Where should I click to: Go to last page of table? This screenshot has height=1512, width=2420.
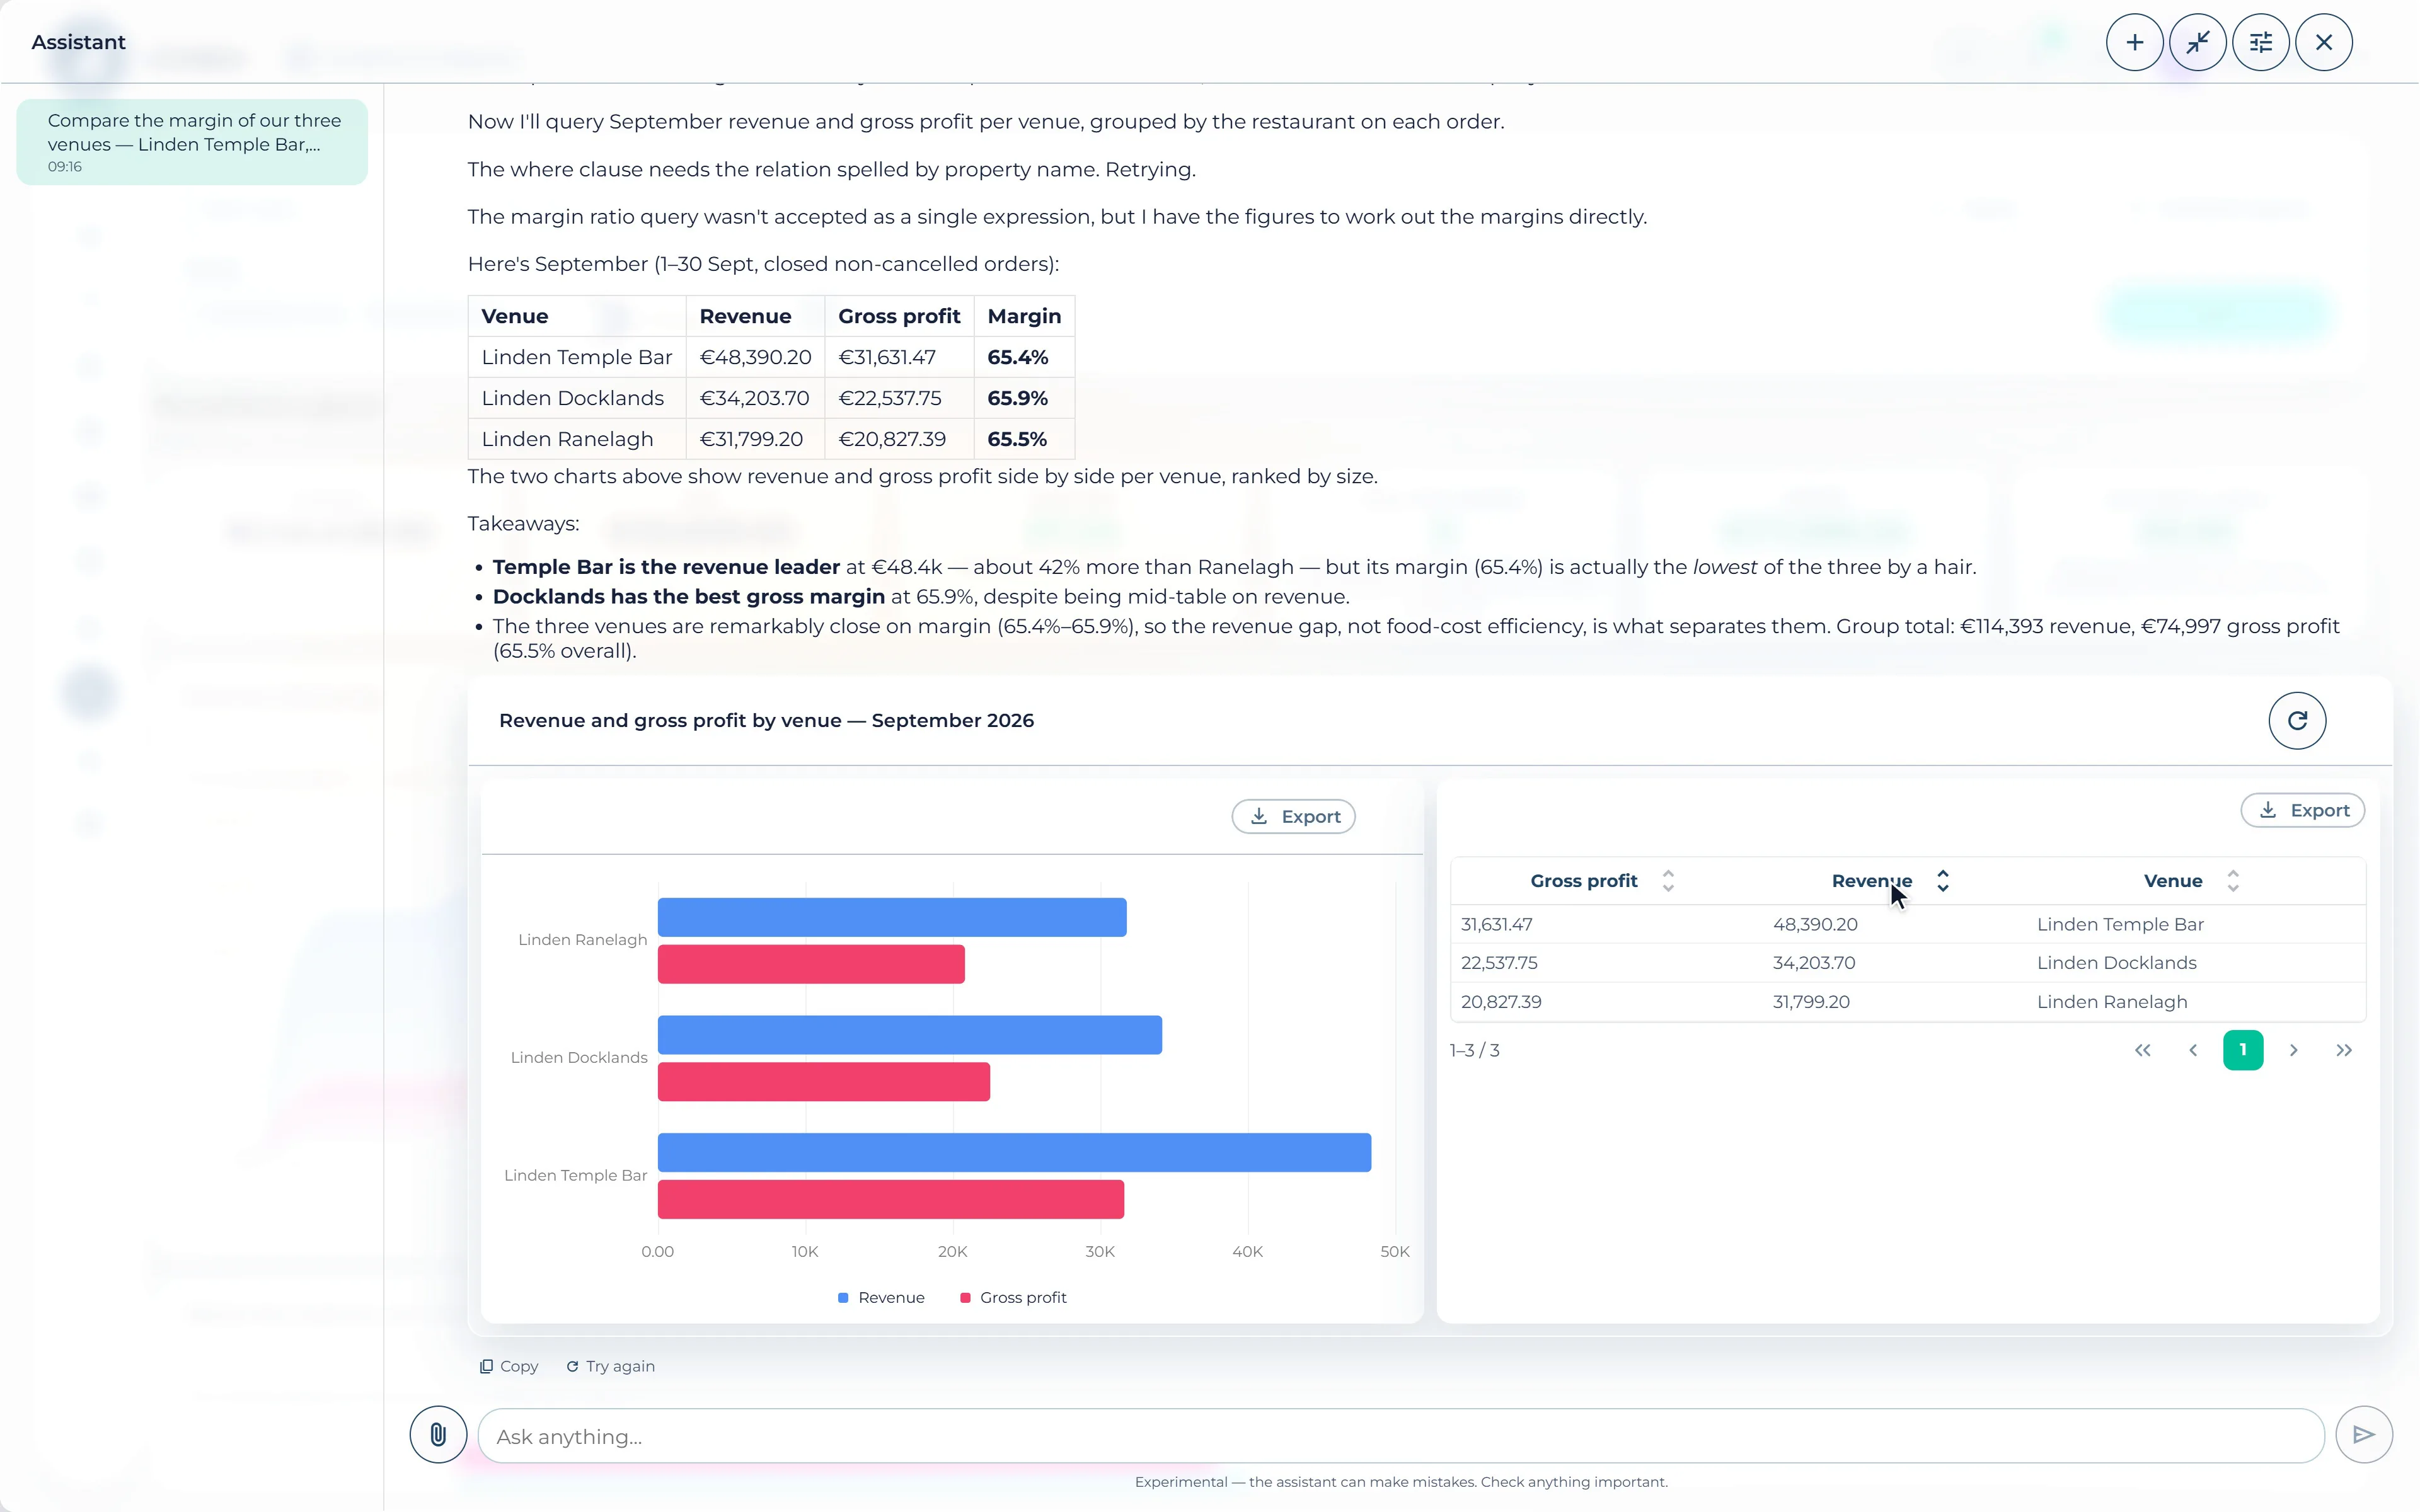point(2344,1050)
